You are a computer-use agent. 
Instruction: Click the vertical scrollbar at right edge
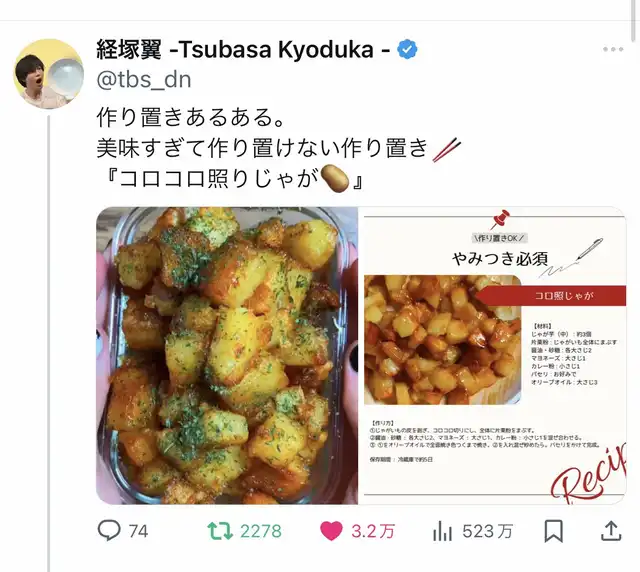click(x=633, y=20)
